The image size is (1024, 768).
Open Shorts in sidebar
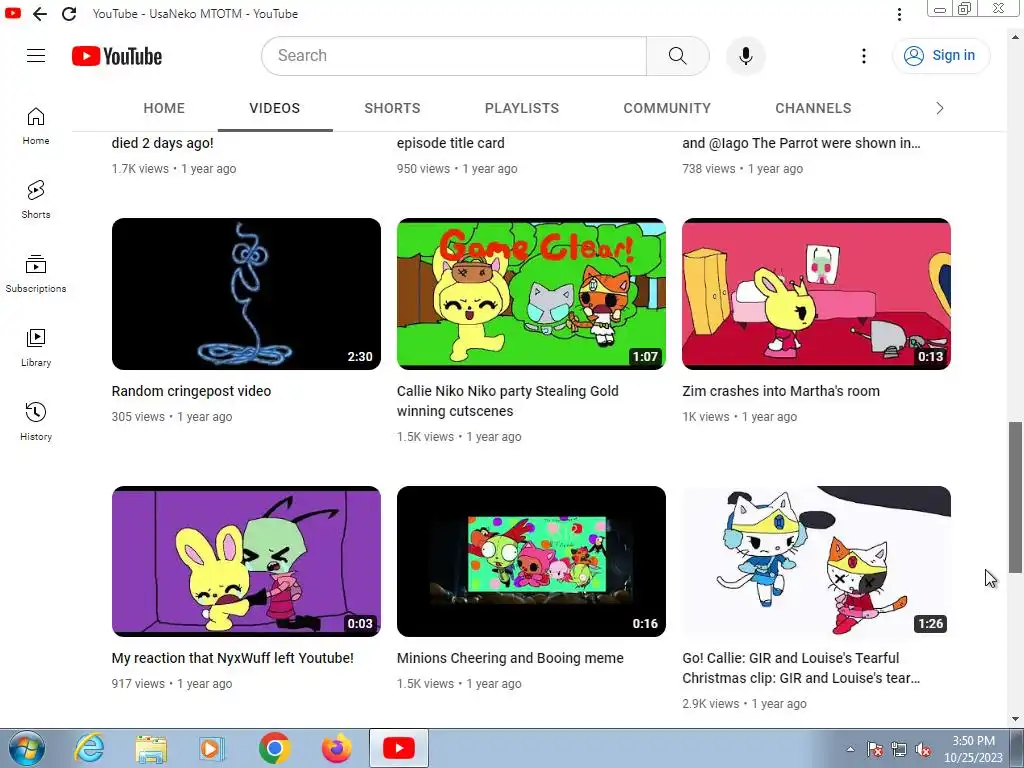coord(36,200)
